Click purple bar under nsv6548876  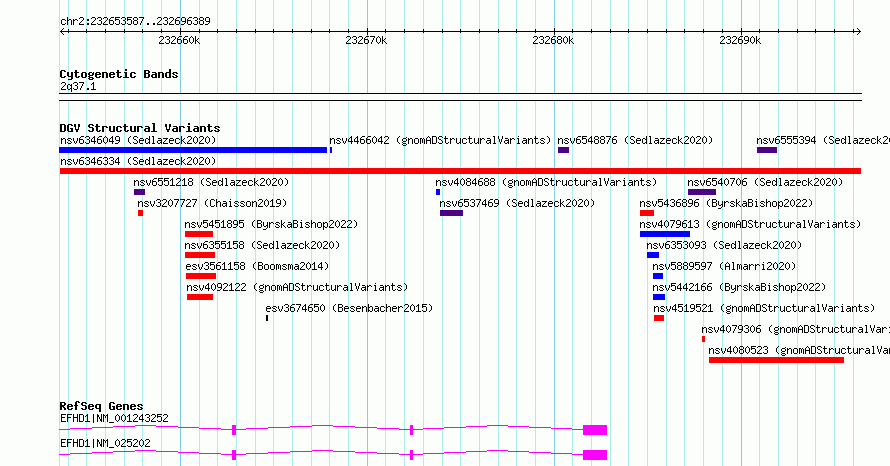coord(563,150)
